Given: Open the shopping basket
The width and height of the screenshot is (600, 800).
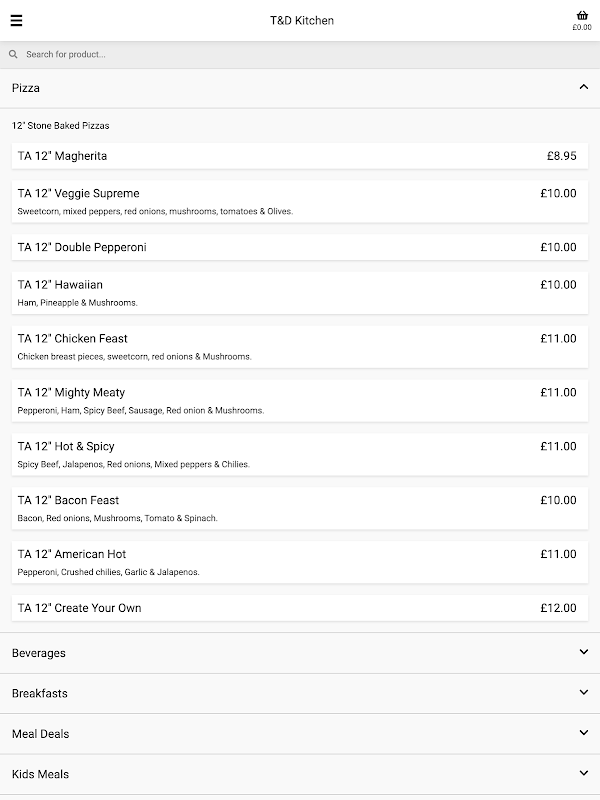Looking at the screenshot, I should [x=582, y=20].
